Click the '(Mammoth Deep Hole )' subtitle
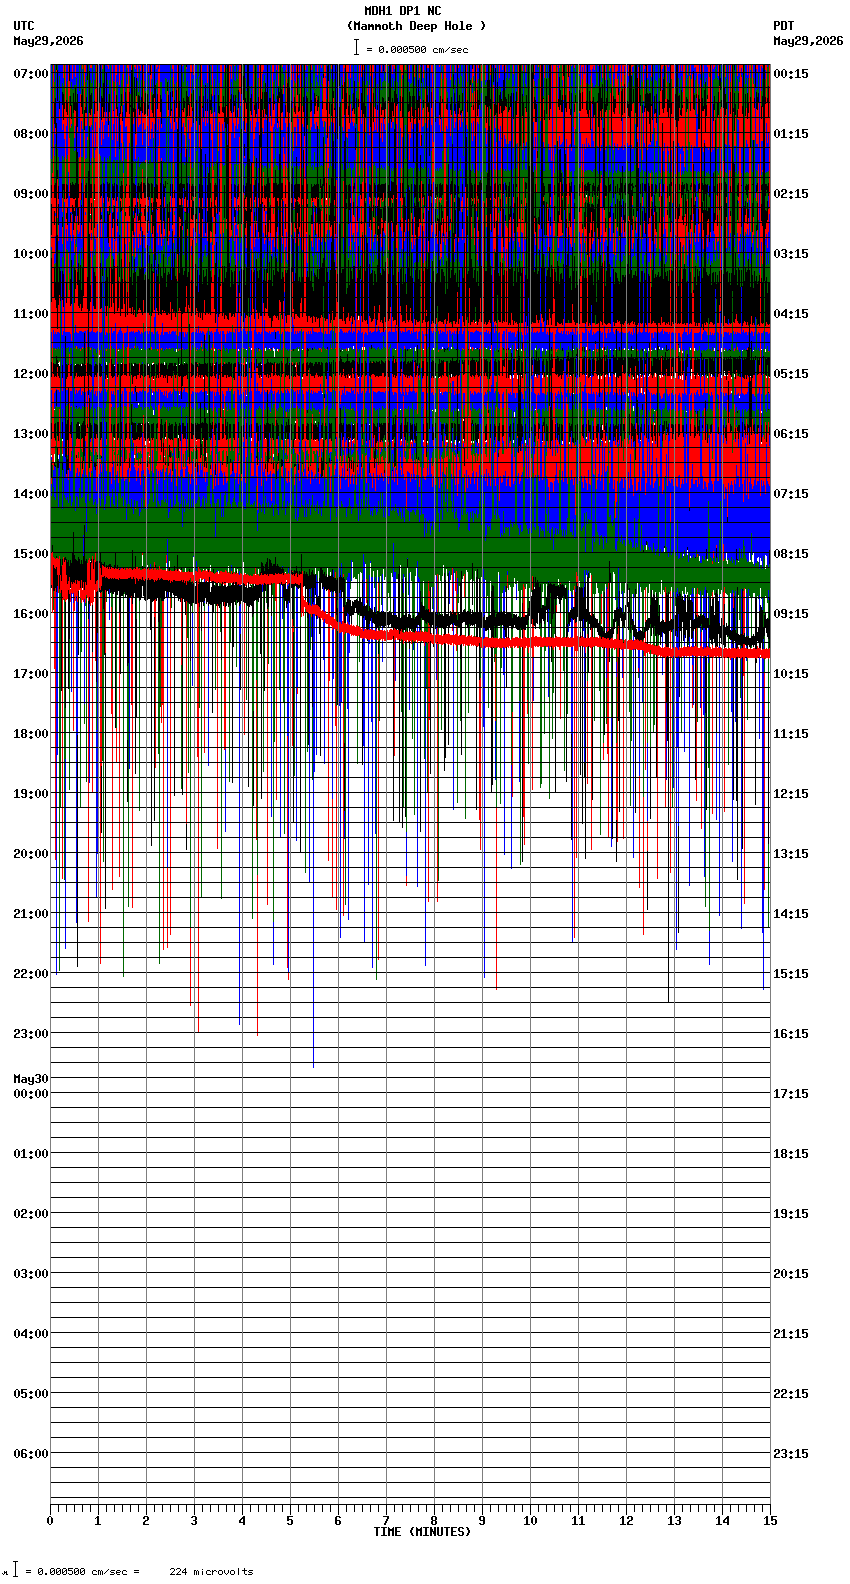850x1584 pixels. (x=416, y=26)
